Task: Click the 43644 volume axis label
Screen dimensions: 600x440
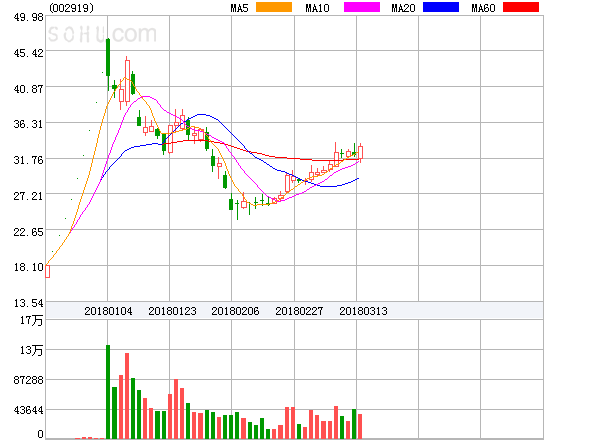Action: coord(29,410)
